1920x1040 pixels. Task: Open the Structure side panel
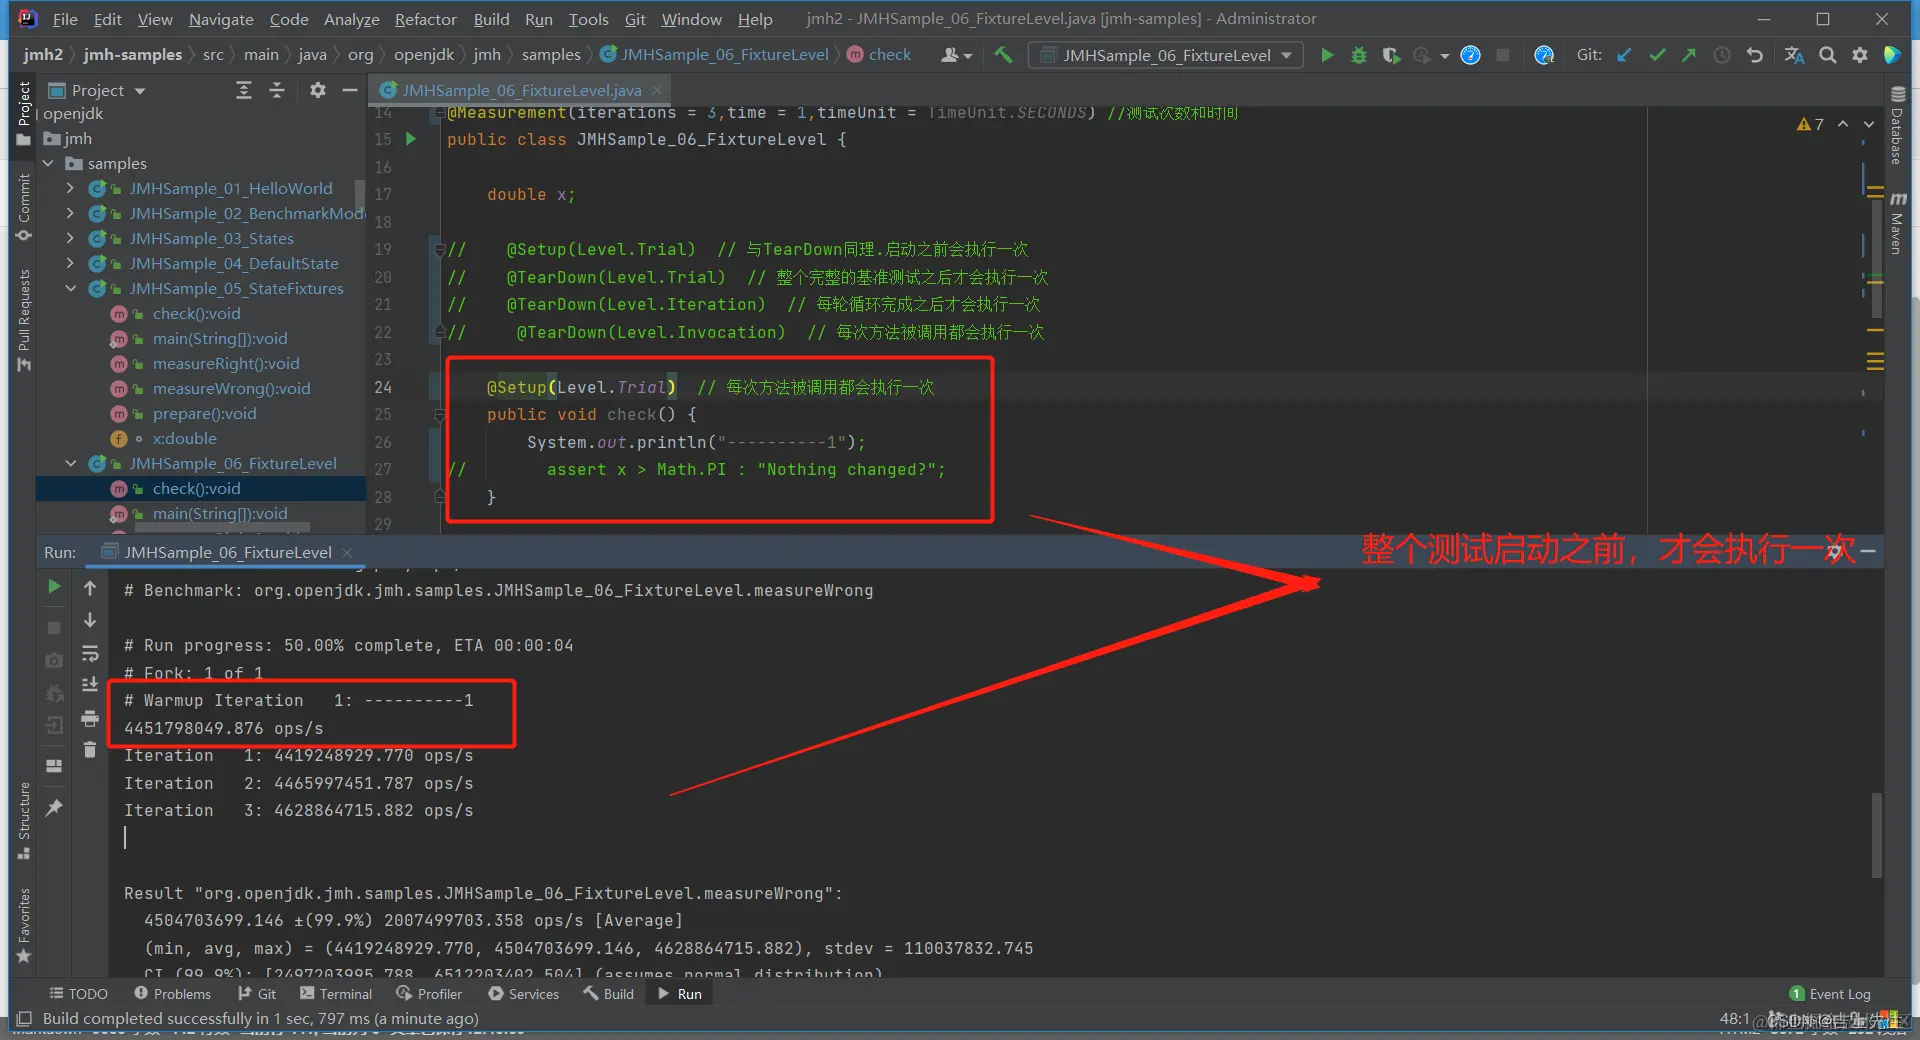(x=24, y=820)
